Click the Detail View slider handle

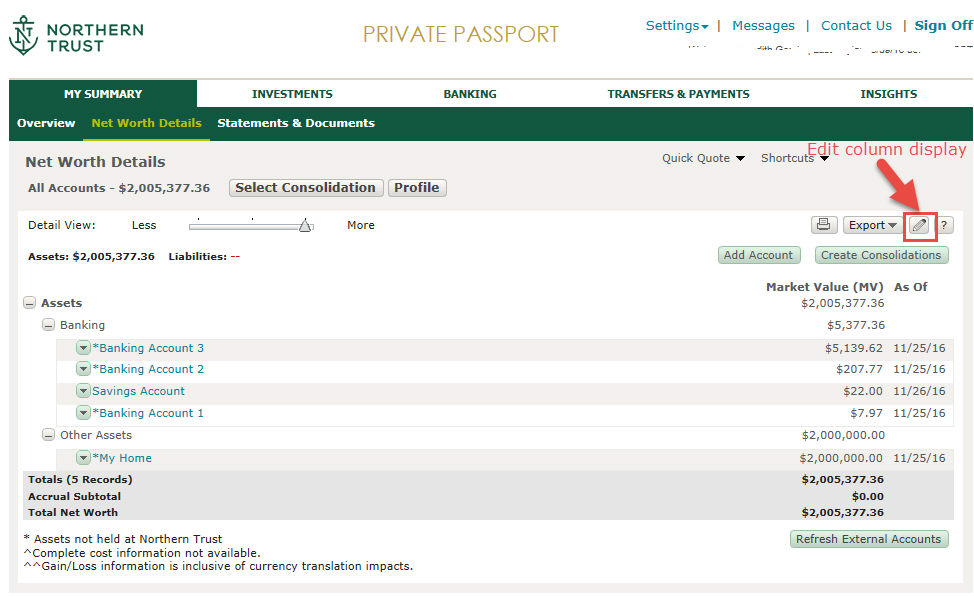pos(305,225)
